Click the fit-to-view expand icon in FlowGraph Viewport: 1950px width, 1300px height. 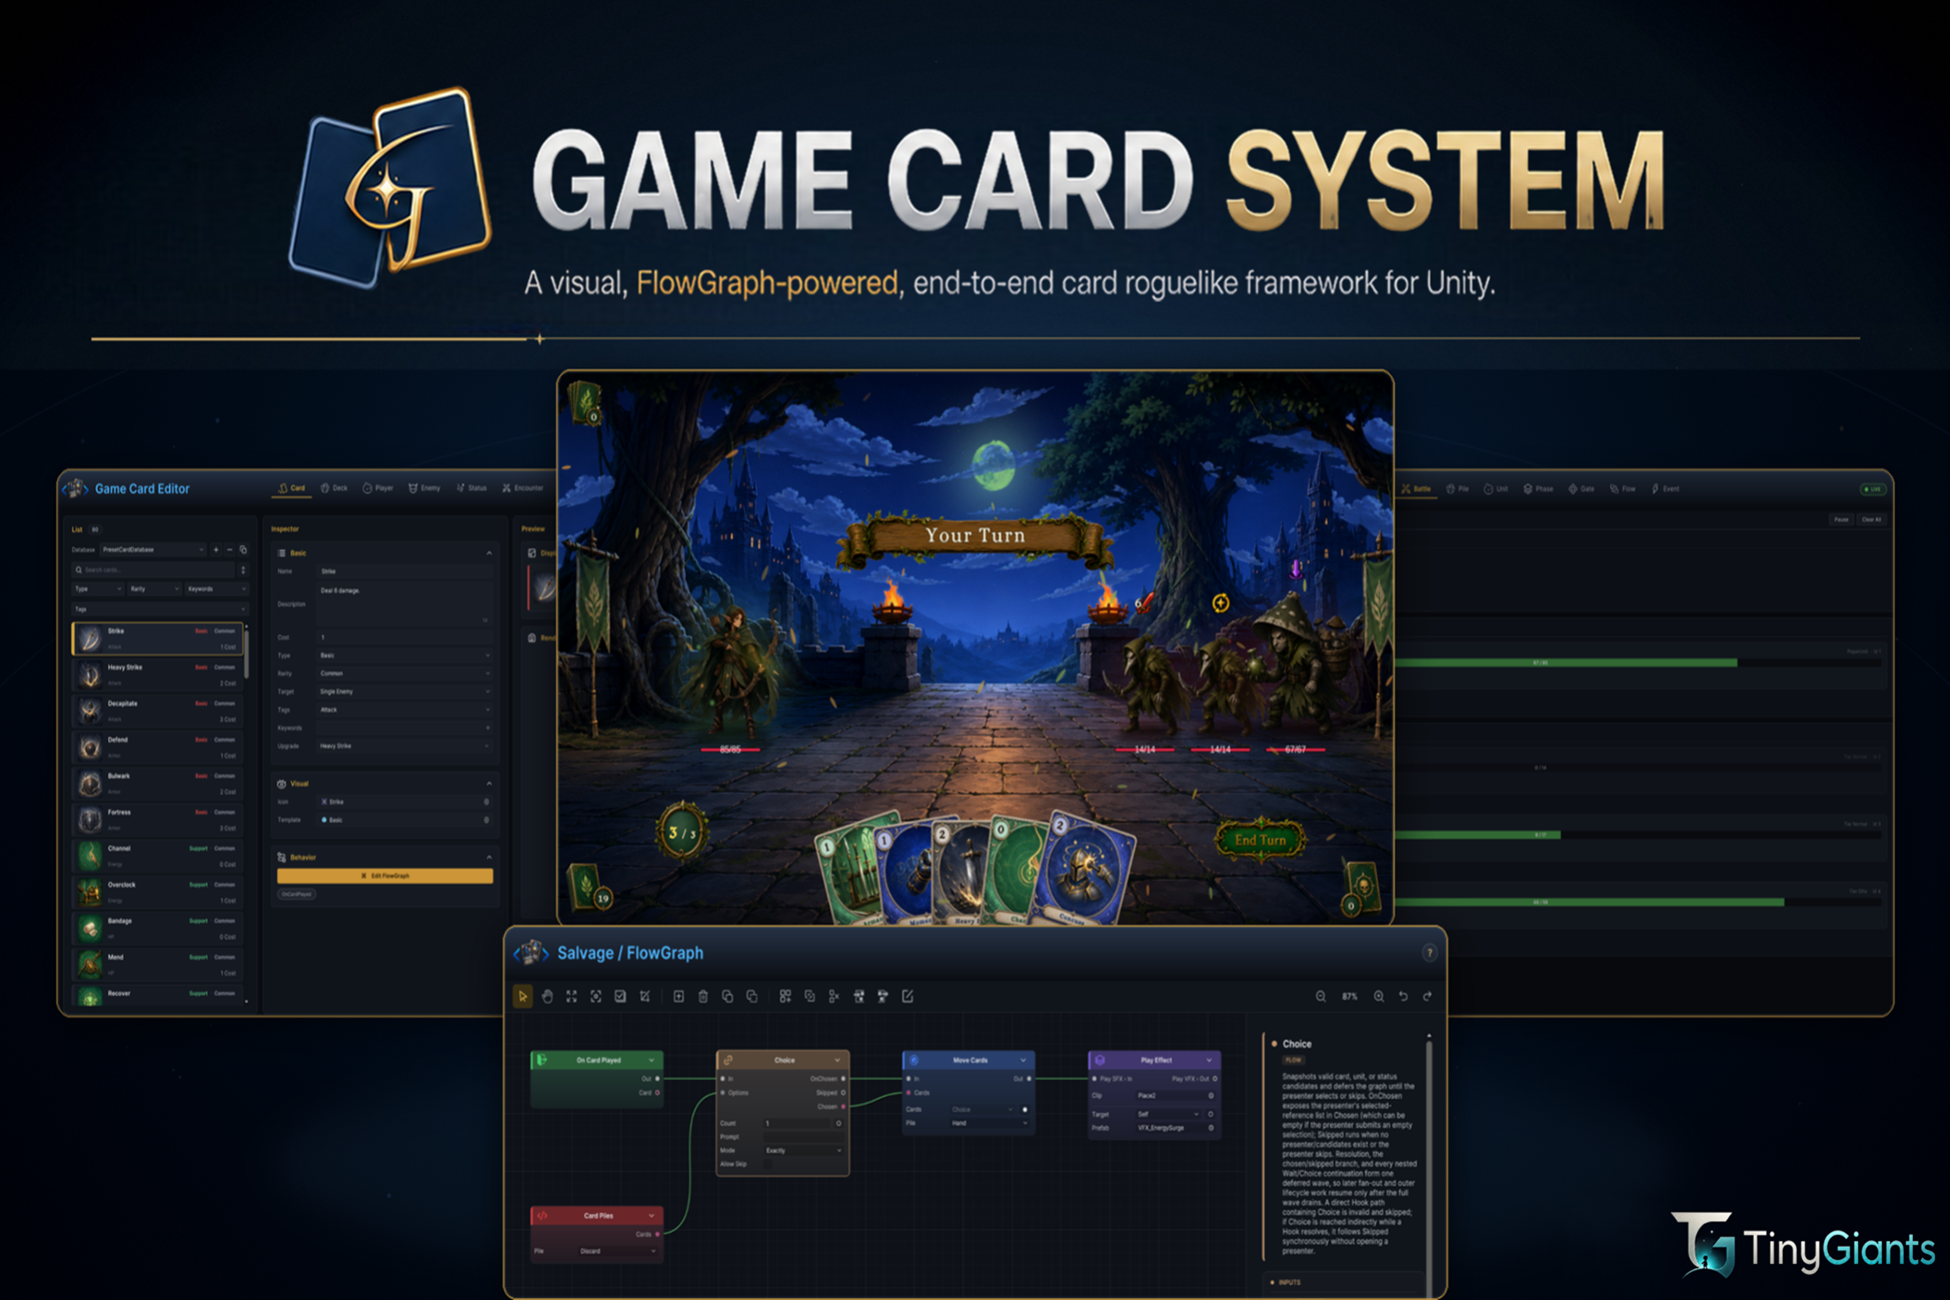(x=571, y=996)
